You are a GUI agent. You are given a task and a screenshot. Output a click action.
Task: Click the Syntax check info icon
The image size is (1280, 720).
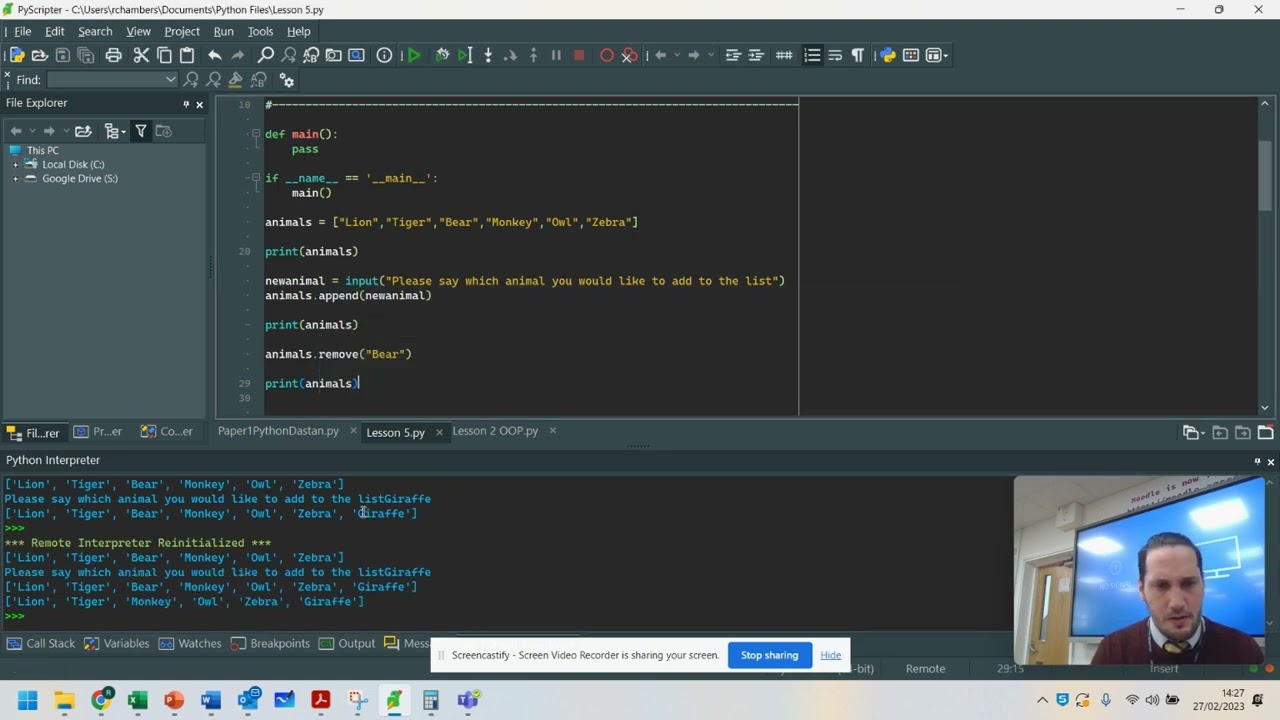pyautogui.click(x=384, y=55)
